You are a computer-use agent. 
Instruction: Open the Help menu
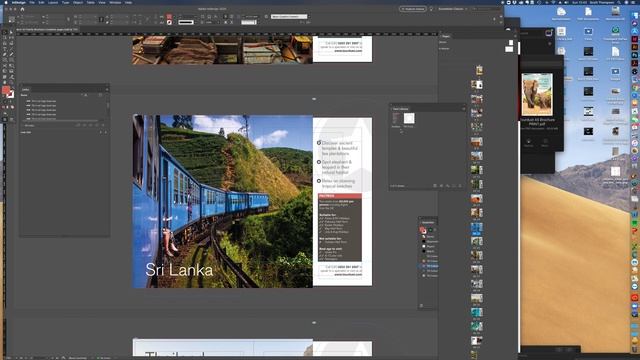click(x=129, y=2)
